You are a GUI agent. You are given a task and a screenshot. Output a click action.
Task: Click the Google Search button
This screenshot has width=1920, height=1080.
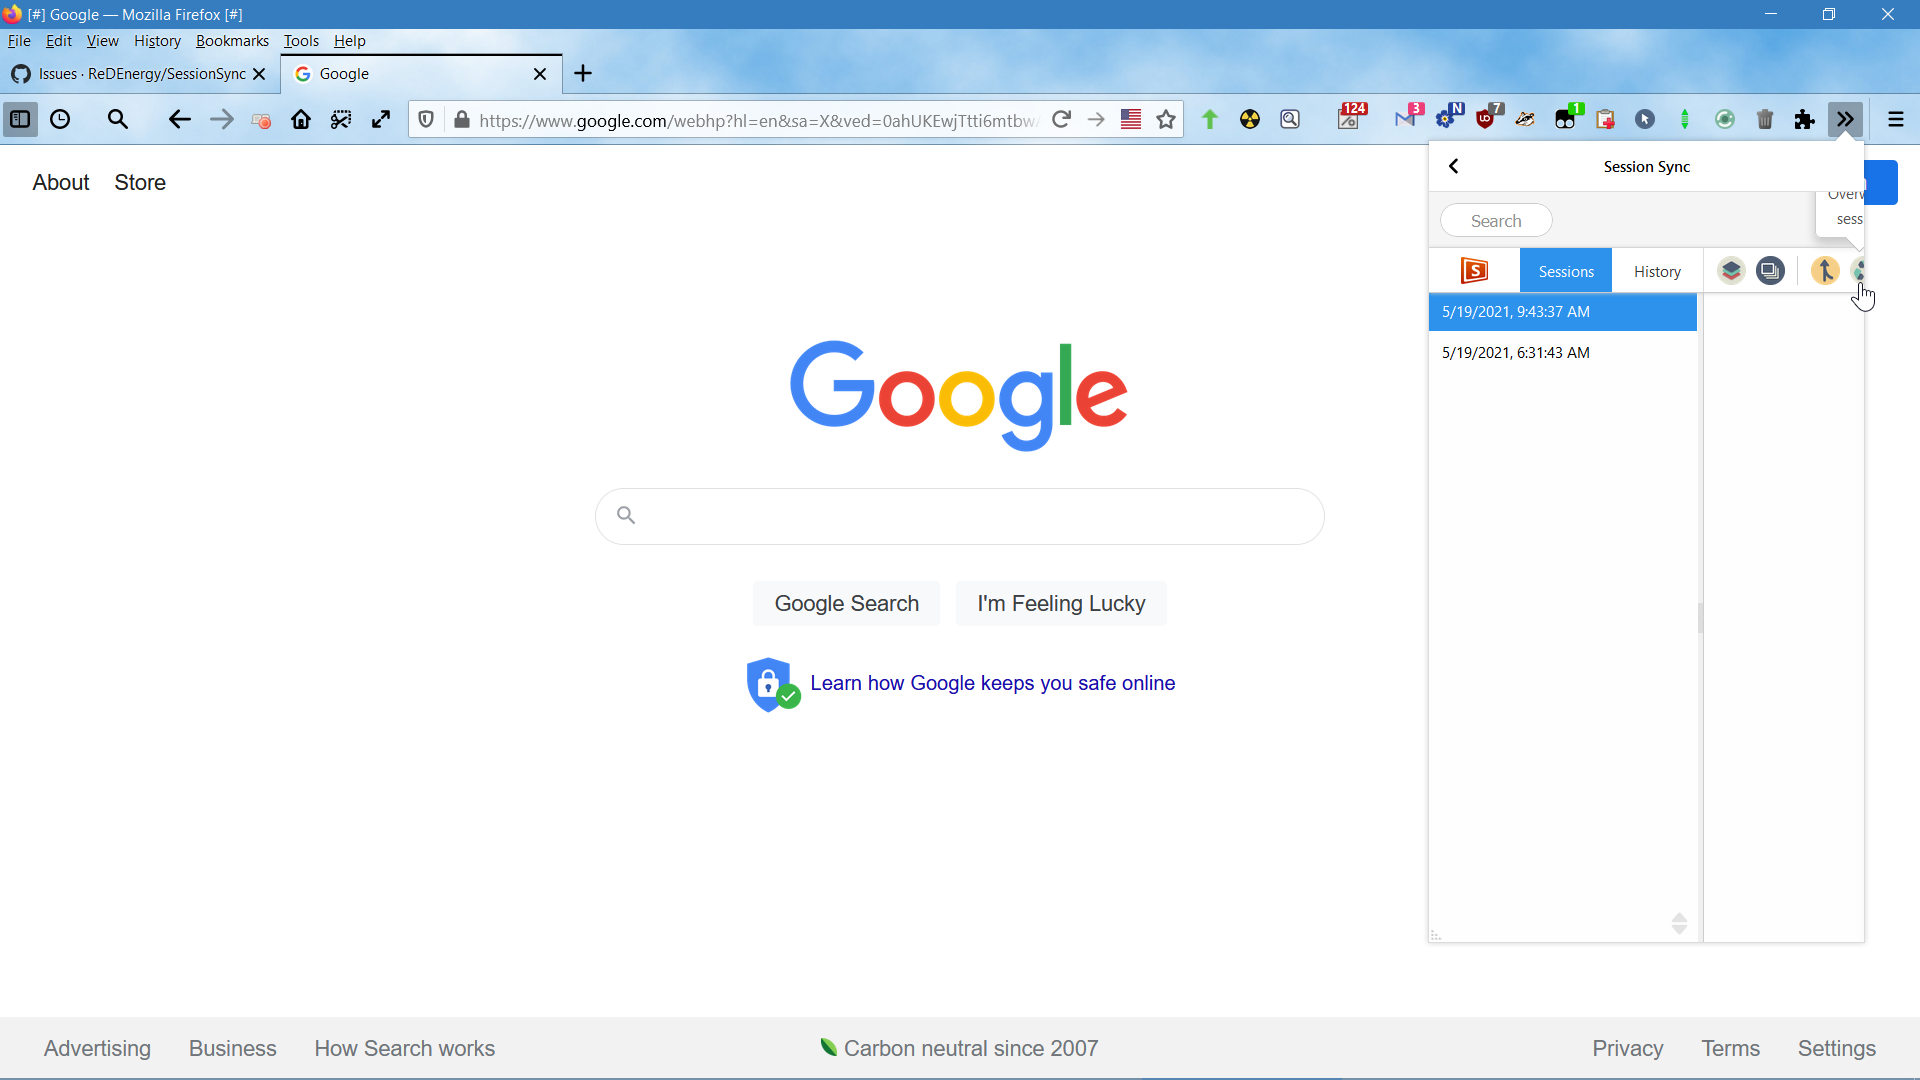846,603
